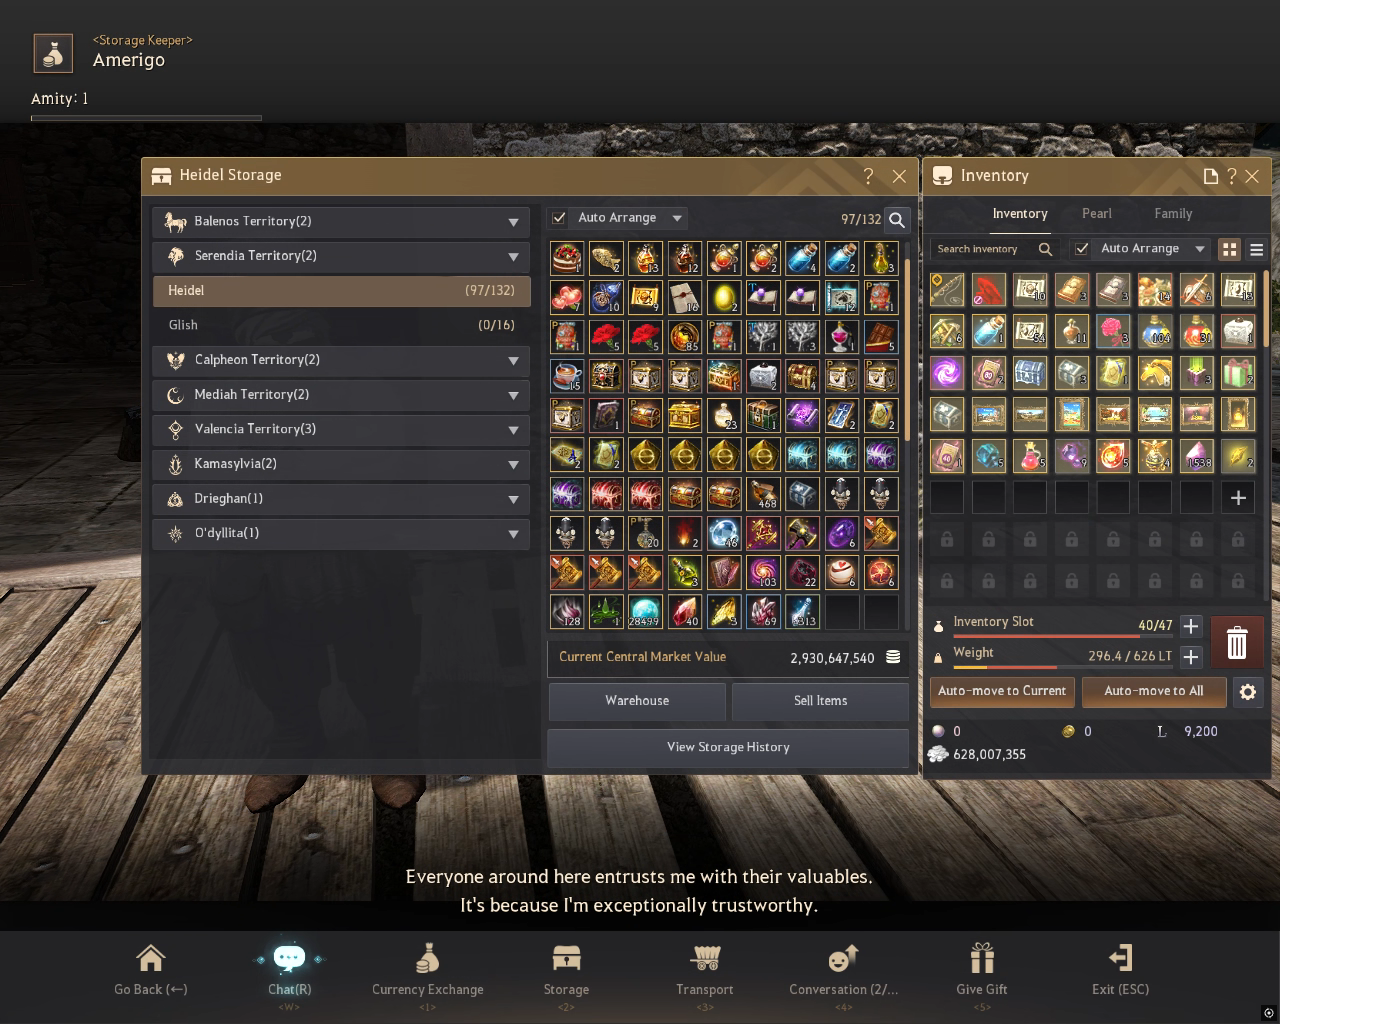Click Auto-move to All
The height and width of the screenshot is (1024, 1380).
[x=1154, y=691]
